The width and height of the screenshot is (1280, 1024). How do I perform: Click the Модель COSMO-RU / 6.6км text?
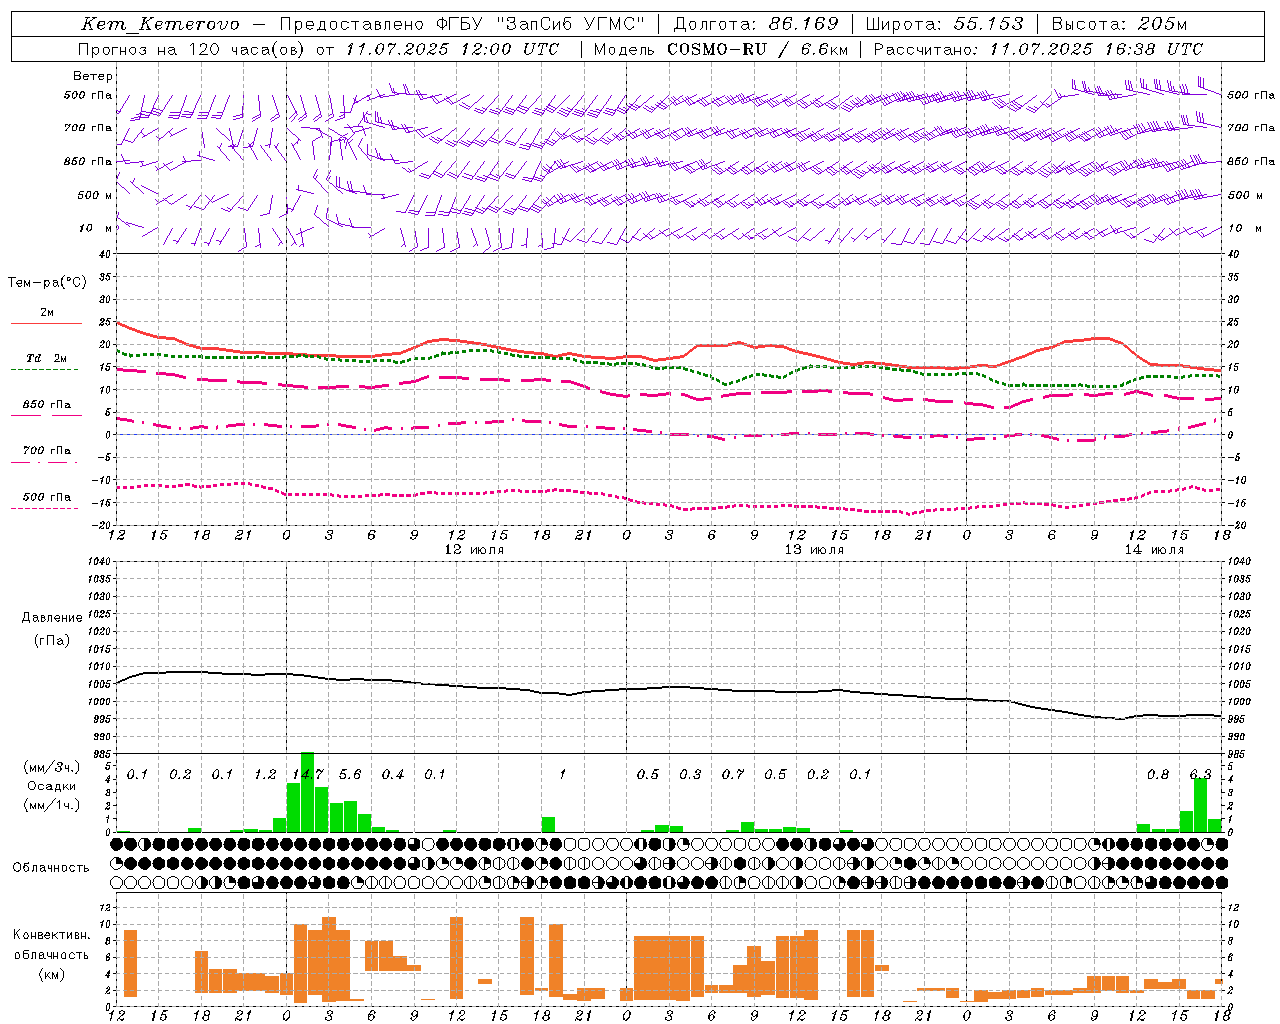[720, 49]
